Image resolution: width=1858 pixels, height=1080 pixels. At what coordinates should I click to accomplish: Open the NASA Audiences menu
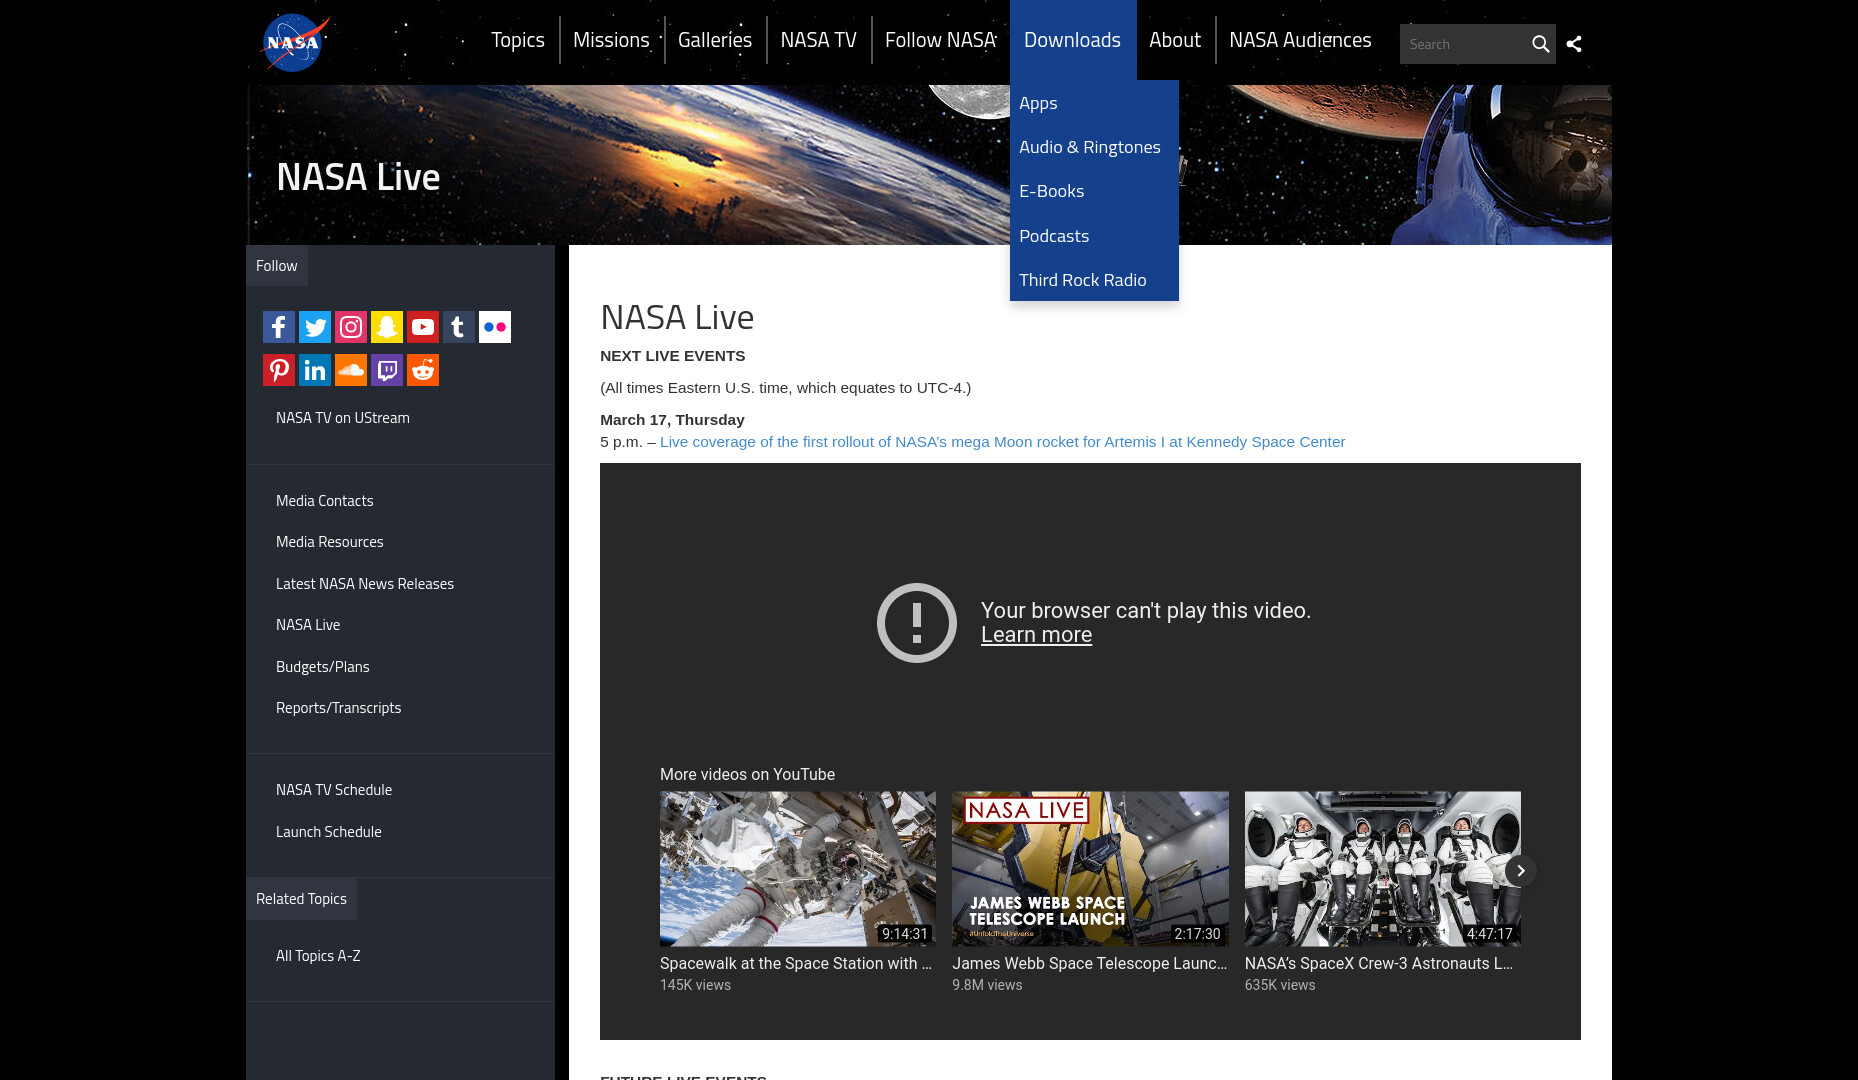1300,40
